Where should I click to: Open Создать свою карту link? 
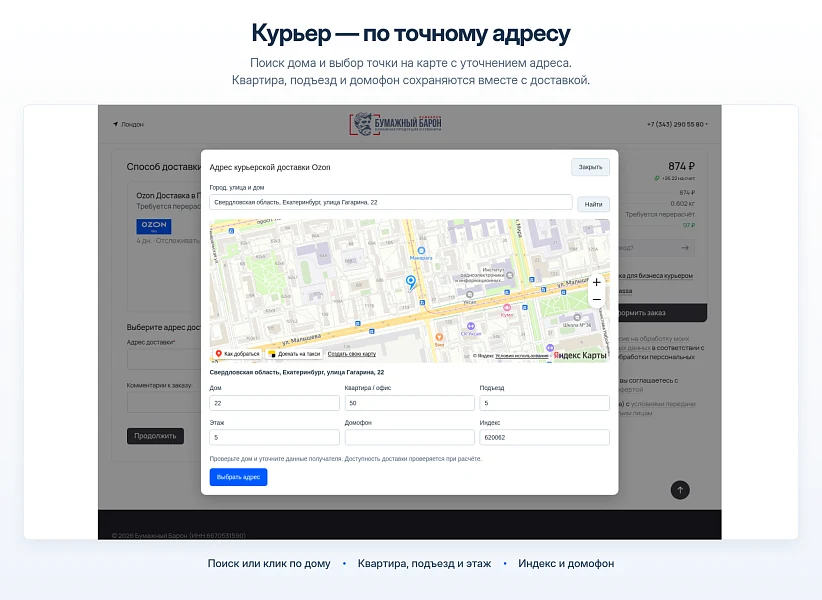pyautogui.click(x=352, y=354)
